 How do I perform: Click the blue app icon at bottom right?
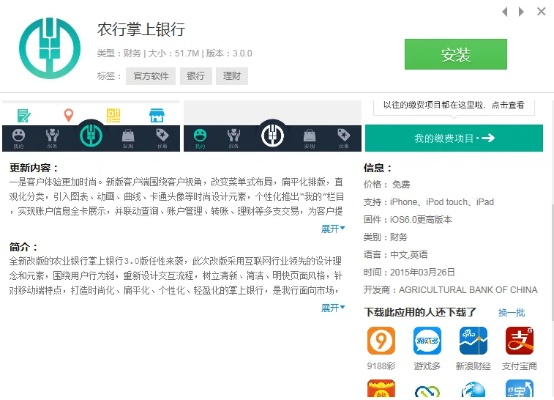[x=519, y=389]
